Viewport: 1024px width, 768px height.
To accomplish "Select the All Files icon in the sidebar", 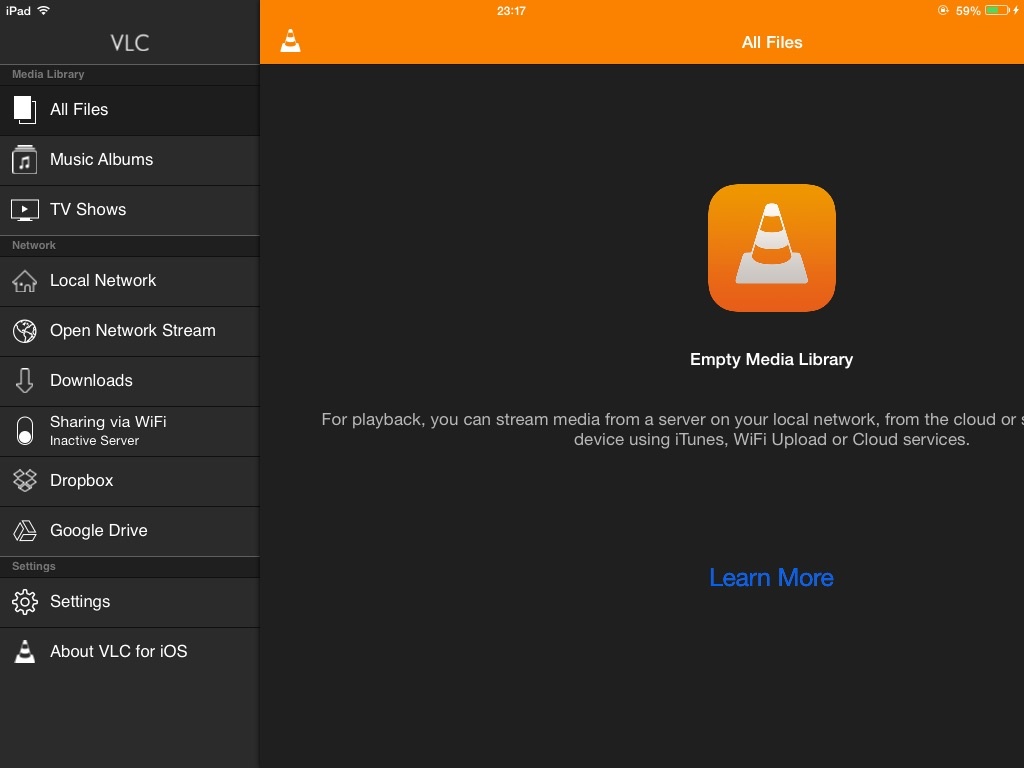I will coord(24,110).
